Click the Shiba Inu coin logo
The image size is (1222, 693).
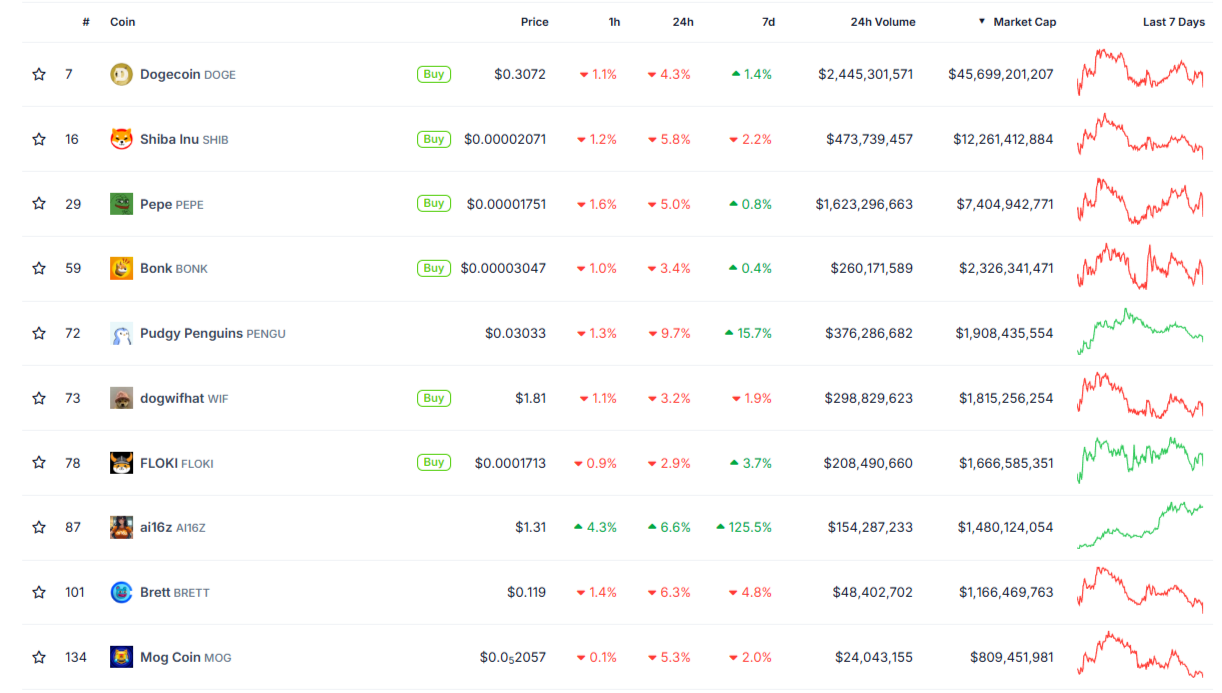[x=121, y=139]
